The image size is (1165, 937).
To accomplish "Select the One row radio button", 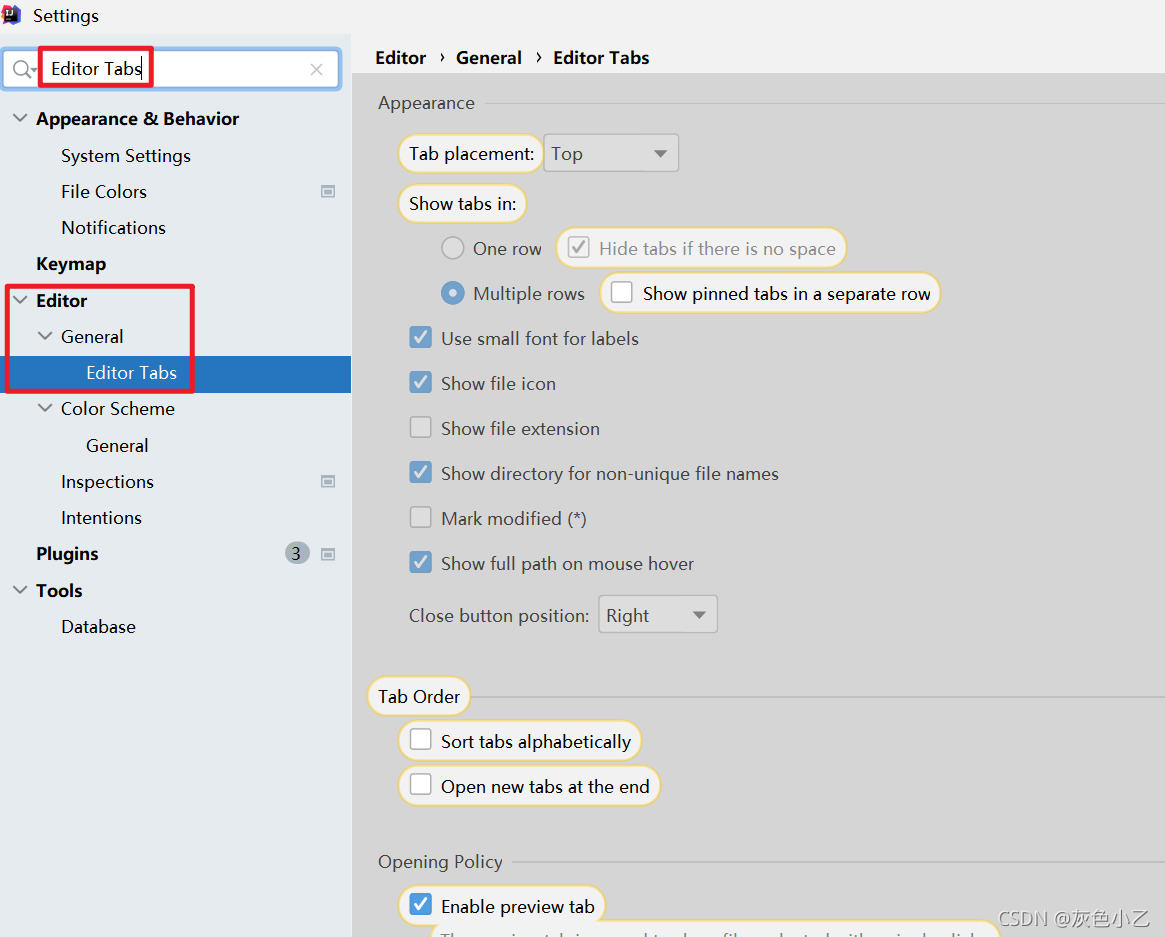I will point(452,248).
